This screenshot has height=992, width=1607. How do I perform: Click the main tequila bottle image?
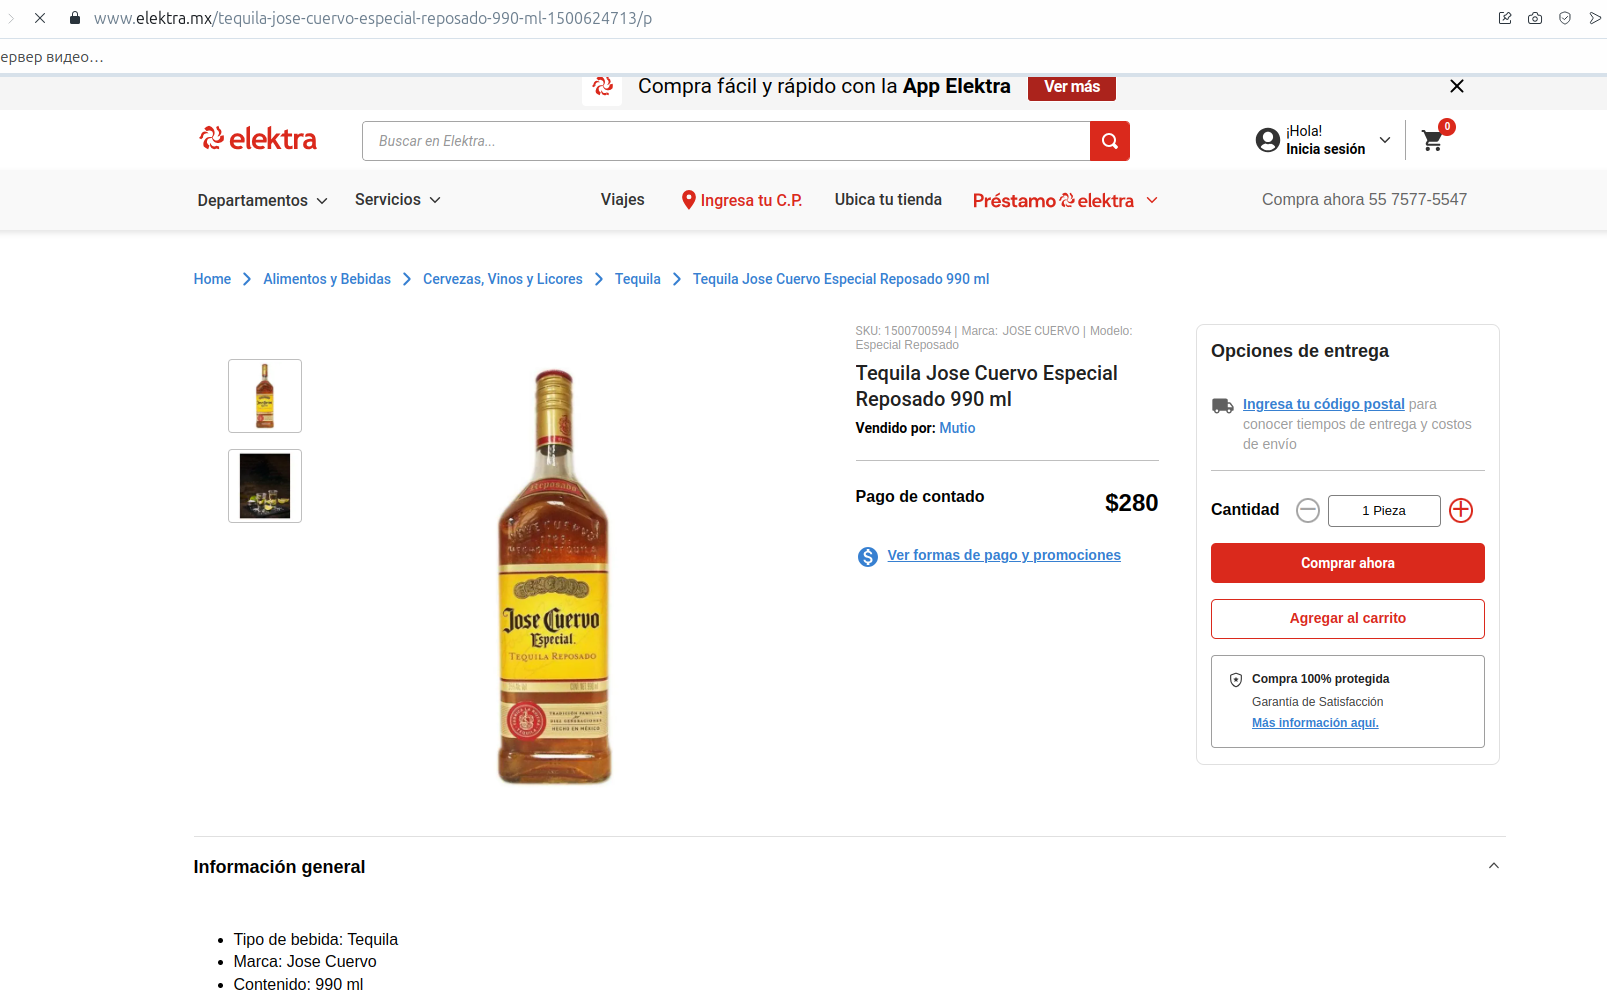pyautogui.click(x=554, y=576)
